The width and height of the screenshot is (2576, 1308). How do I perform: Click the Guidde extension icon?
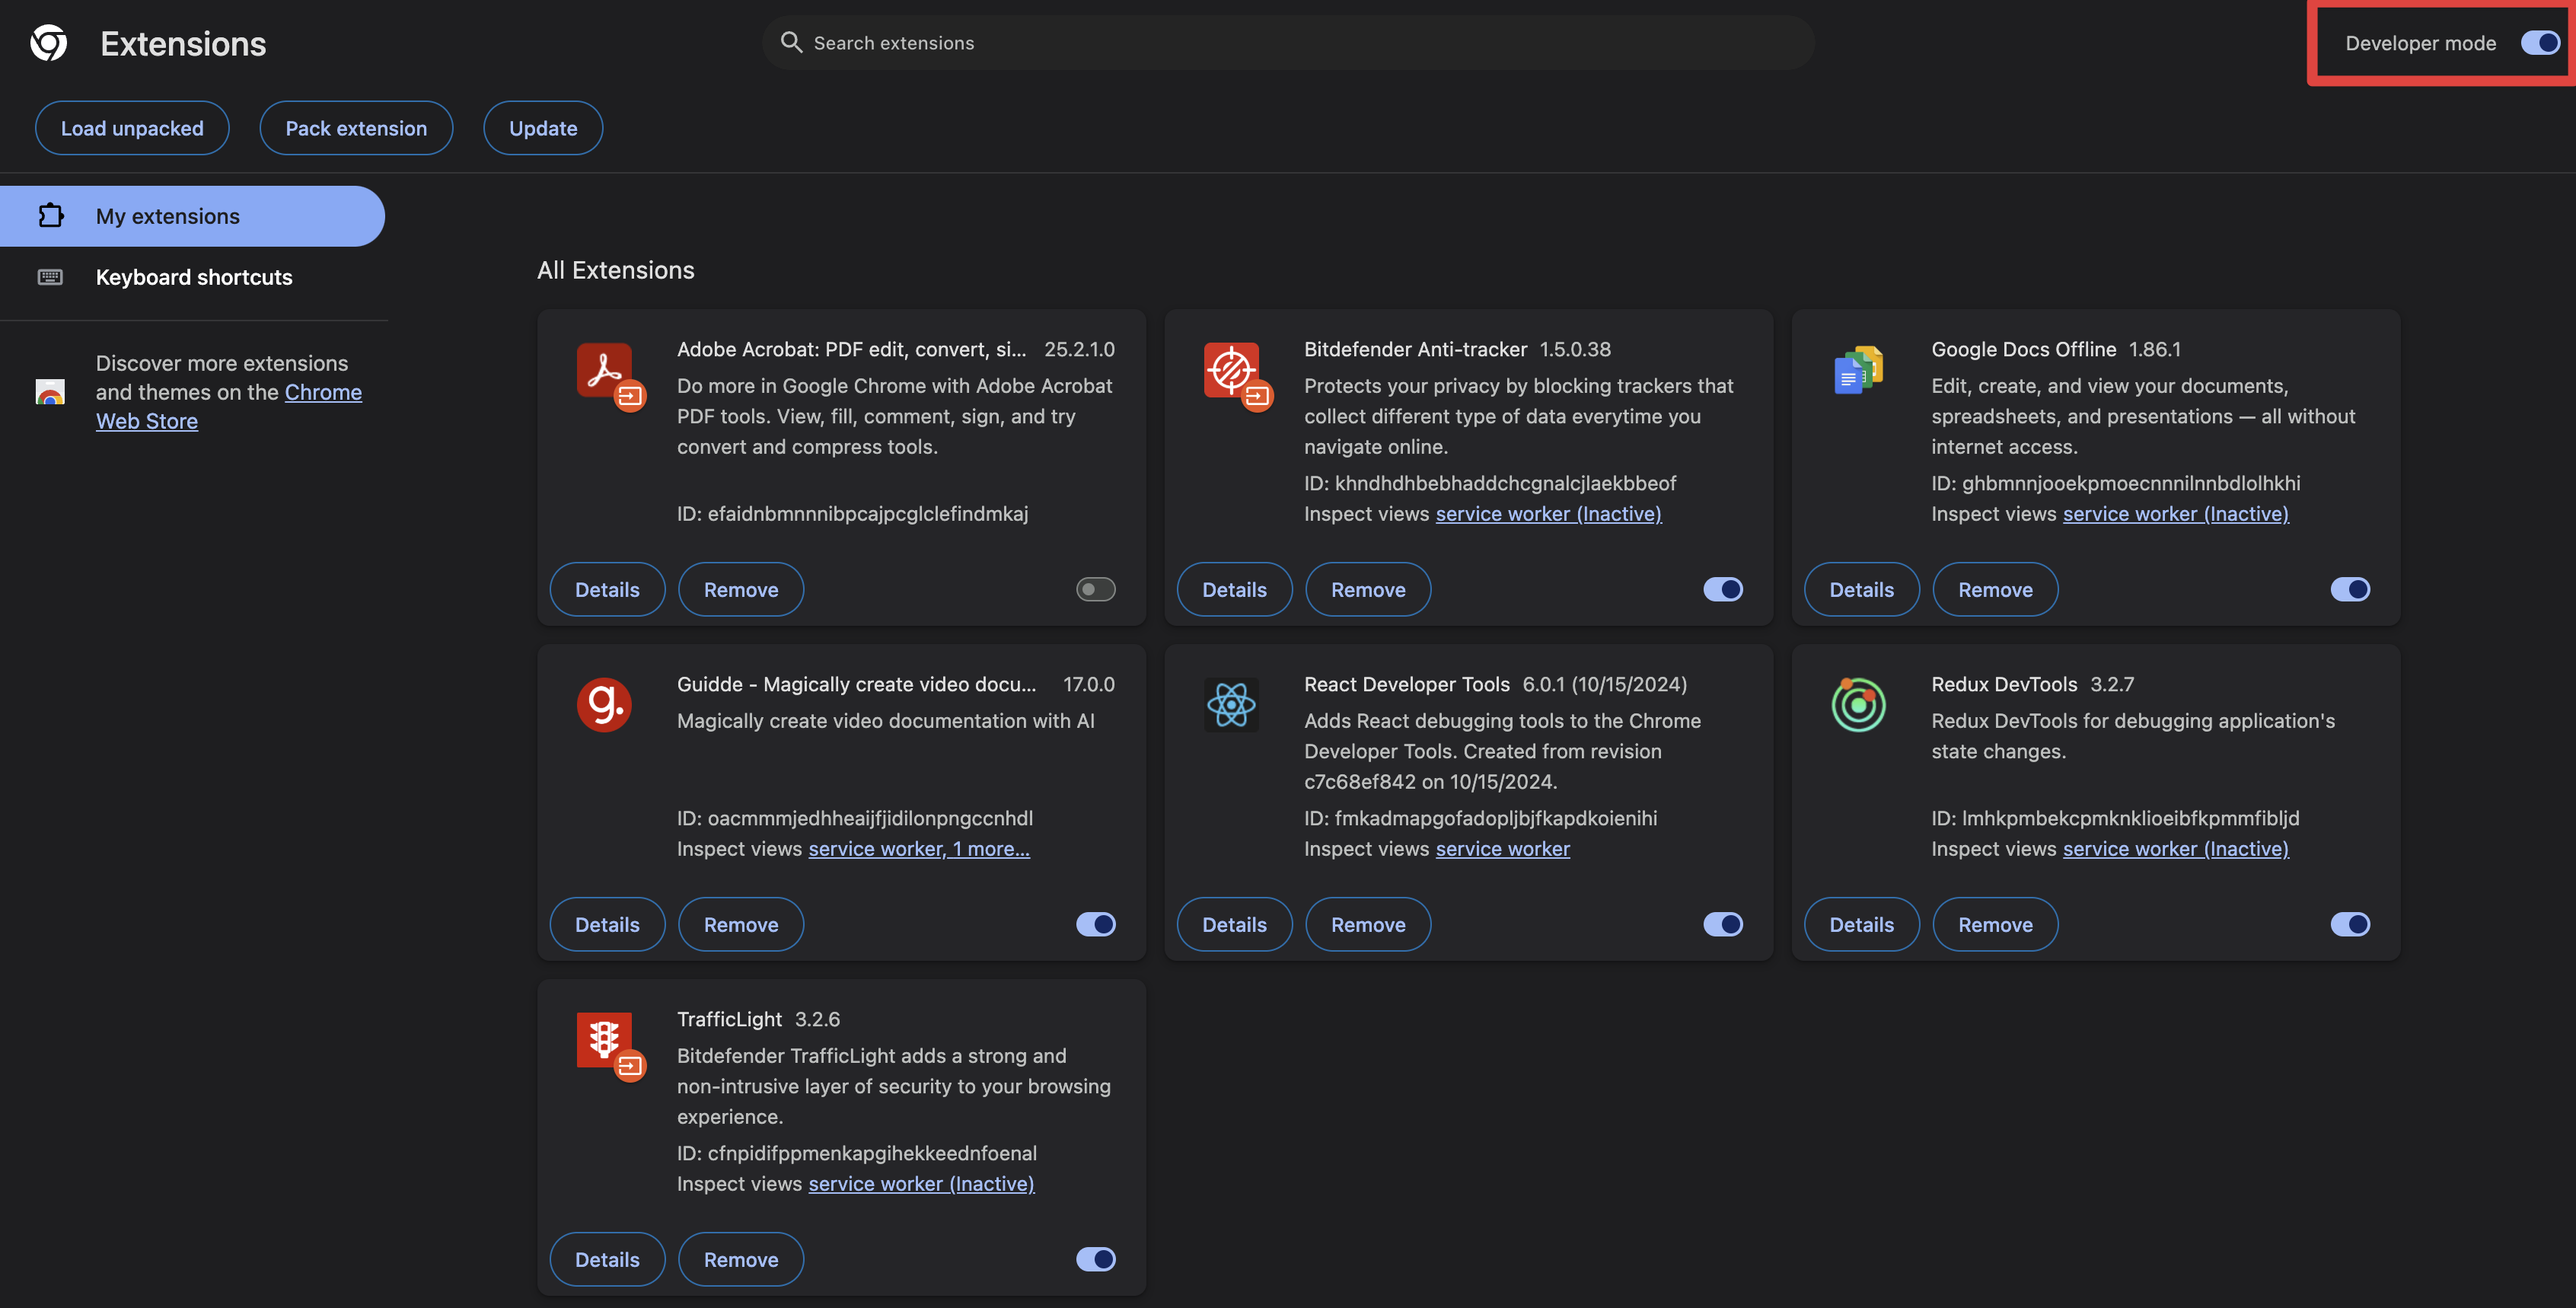coord(604,705)
